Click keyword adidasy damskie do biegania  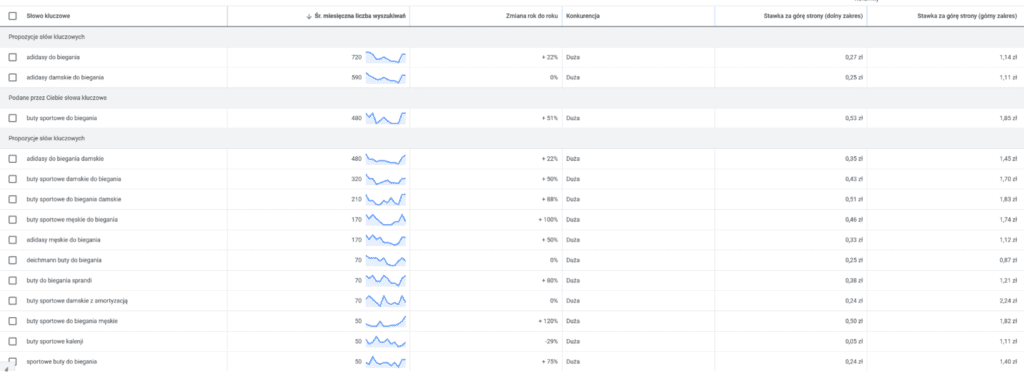65,78
